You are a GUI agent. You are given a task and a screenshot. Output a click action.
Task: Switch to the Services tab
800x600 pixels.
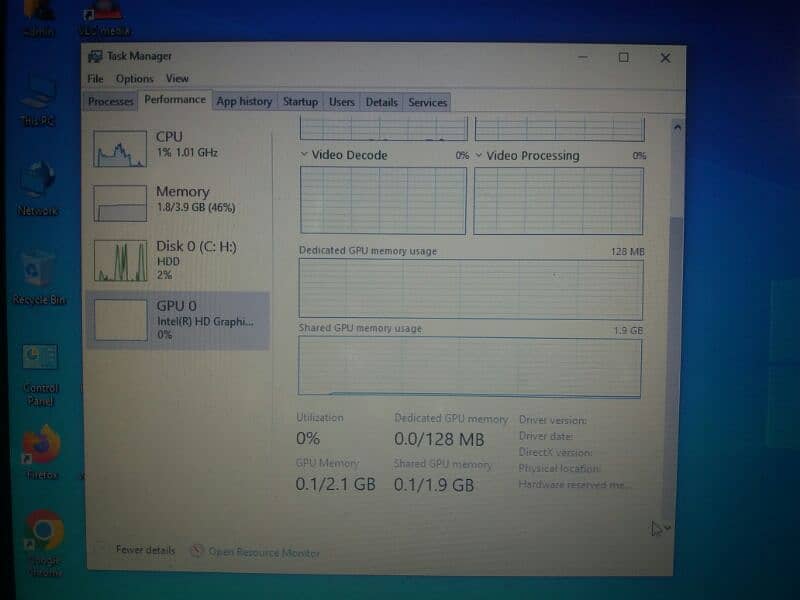pyautogui.click(x=427, y=102)
